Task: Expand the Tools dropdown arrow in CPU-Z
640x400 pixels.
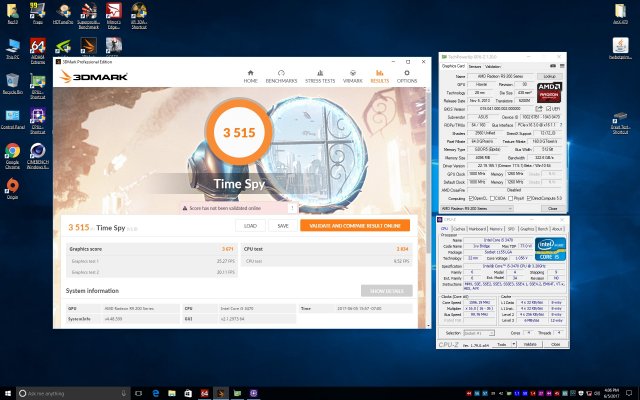Action: pyautogui.click(x=514, y=344)
